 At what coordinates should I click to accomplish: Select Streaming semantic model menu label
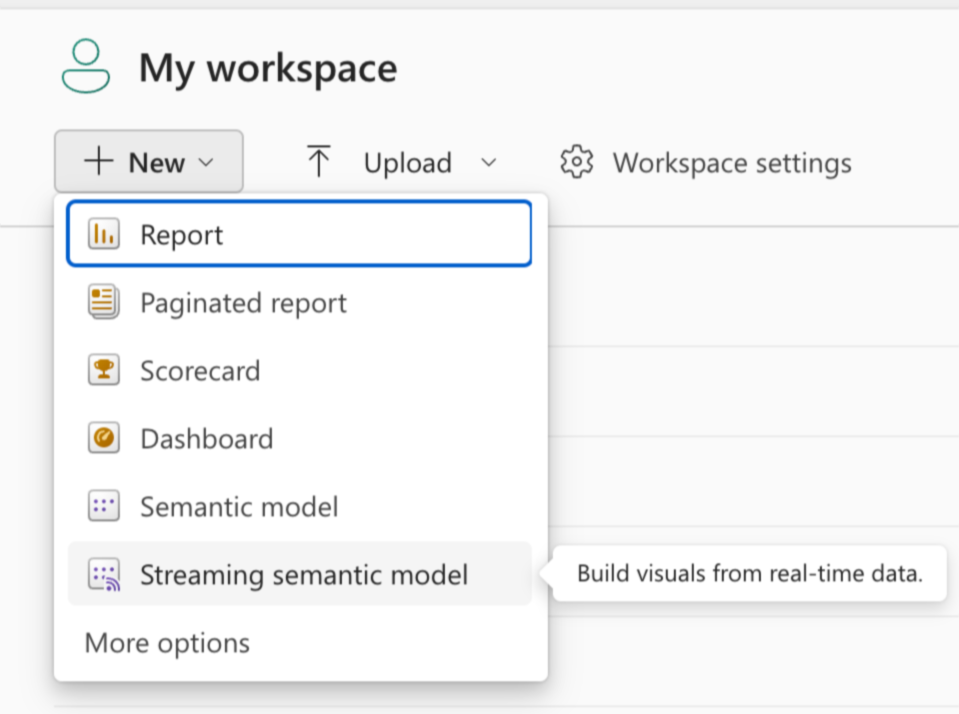[304, 575]
